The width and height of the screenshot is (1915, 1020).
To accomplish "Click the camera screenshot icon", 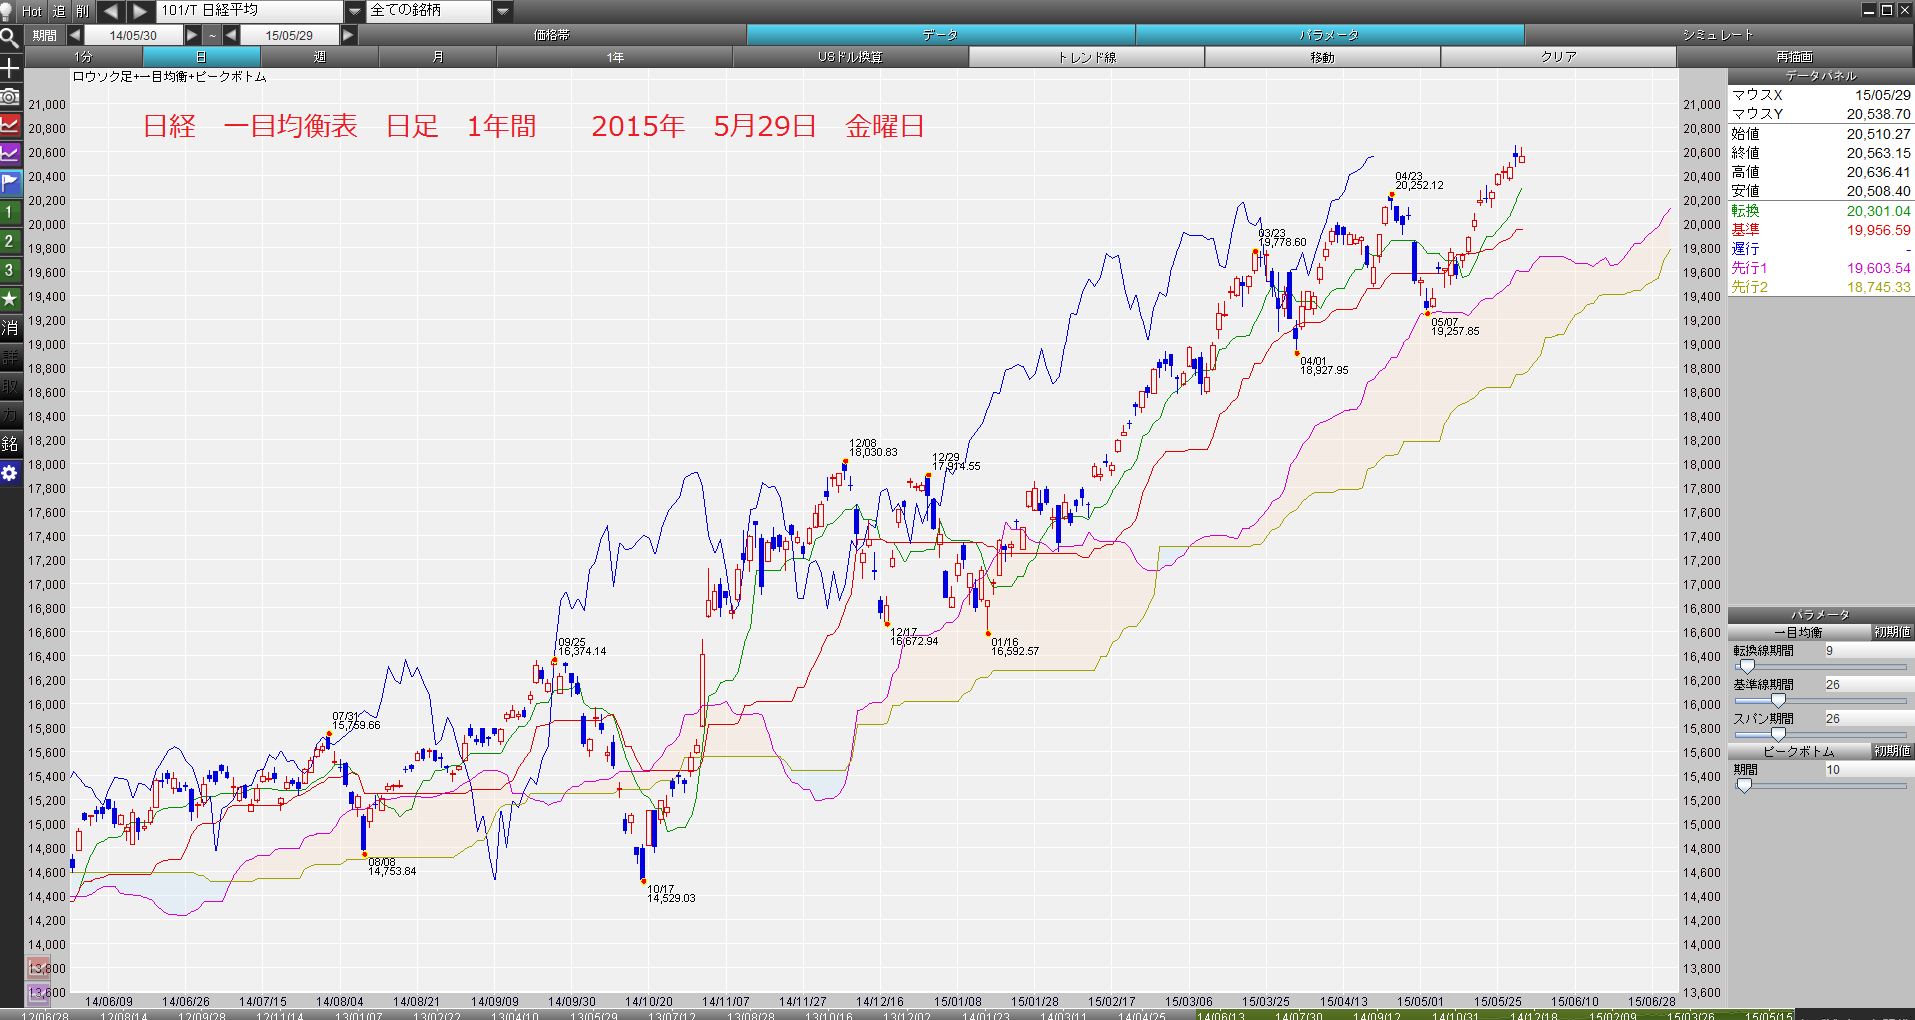I will [10, 97].
